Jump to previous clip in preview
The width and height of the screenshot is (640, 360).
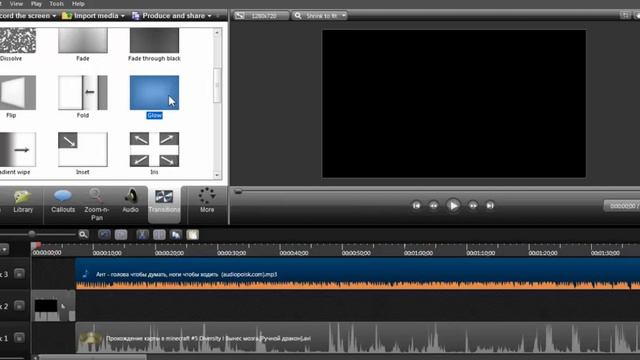tap(416, 206)
